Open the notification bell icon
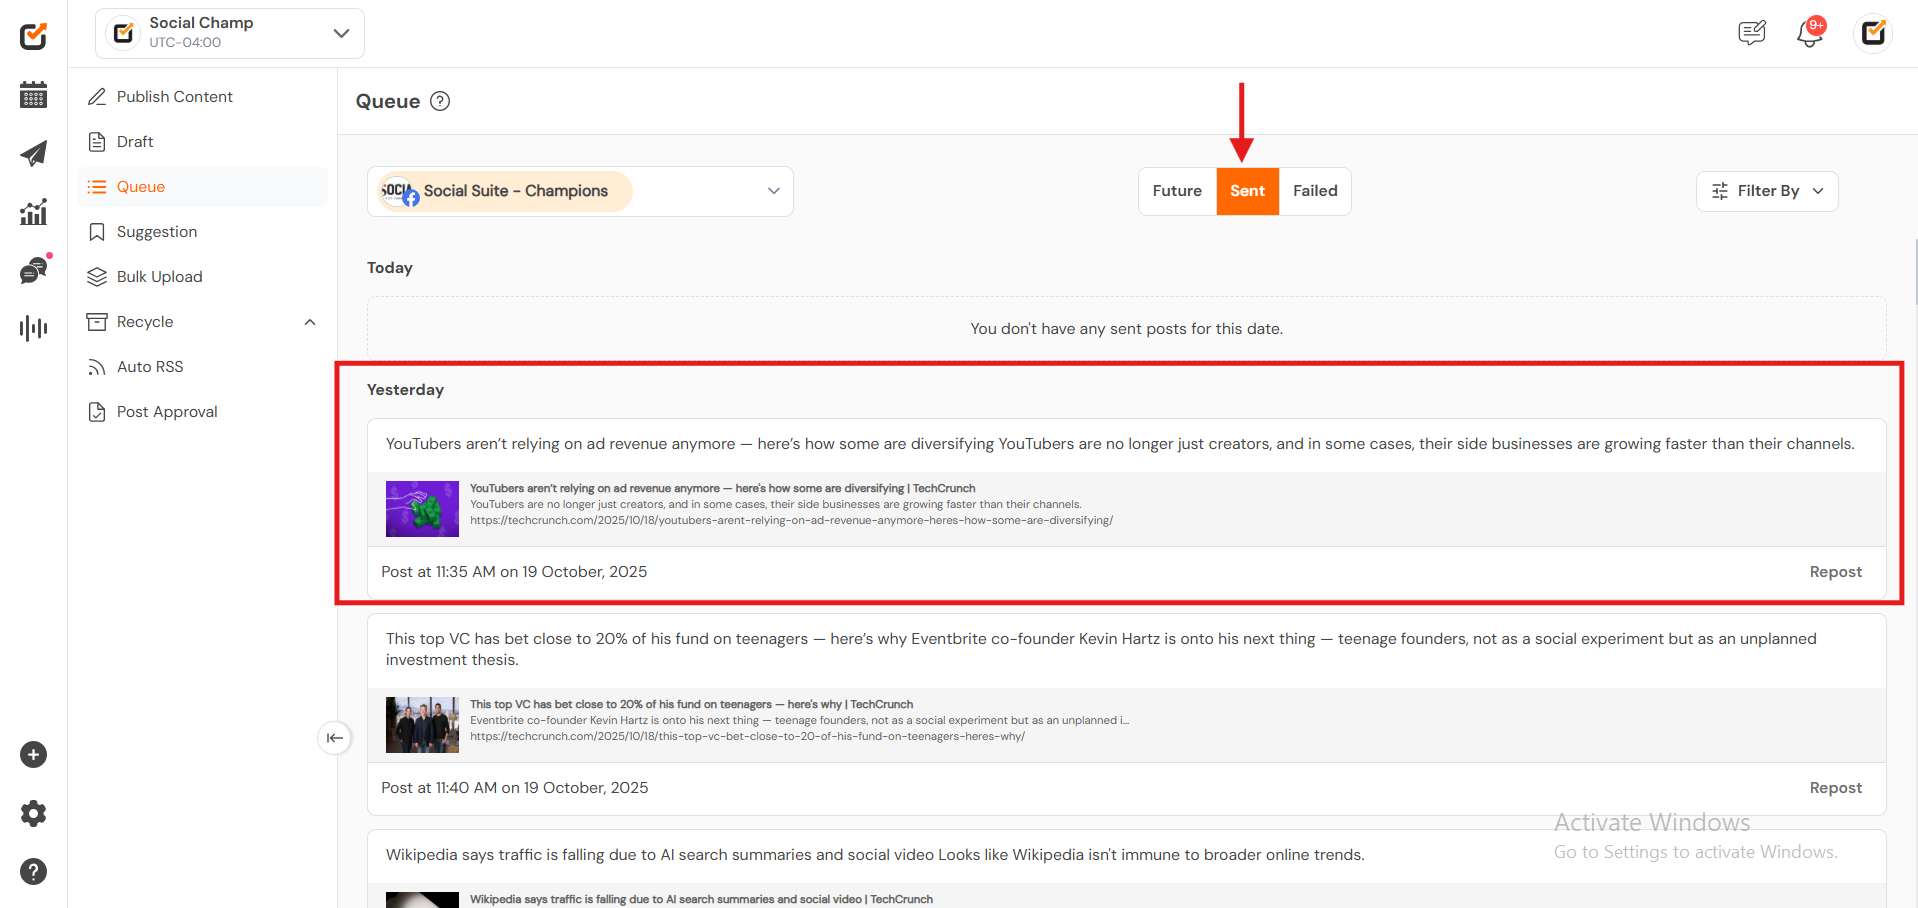The width and height of the screenshot is (1918, 908). click(x=1809, y=33)
